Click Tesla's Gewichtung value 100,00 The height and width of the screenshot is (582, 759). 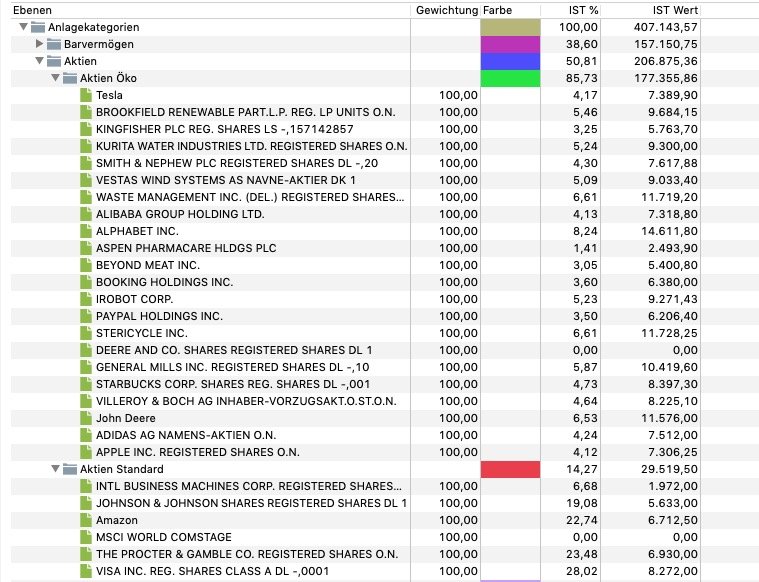coord(458,95)
